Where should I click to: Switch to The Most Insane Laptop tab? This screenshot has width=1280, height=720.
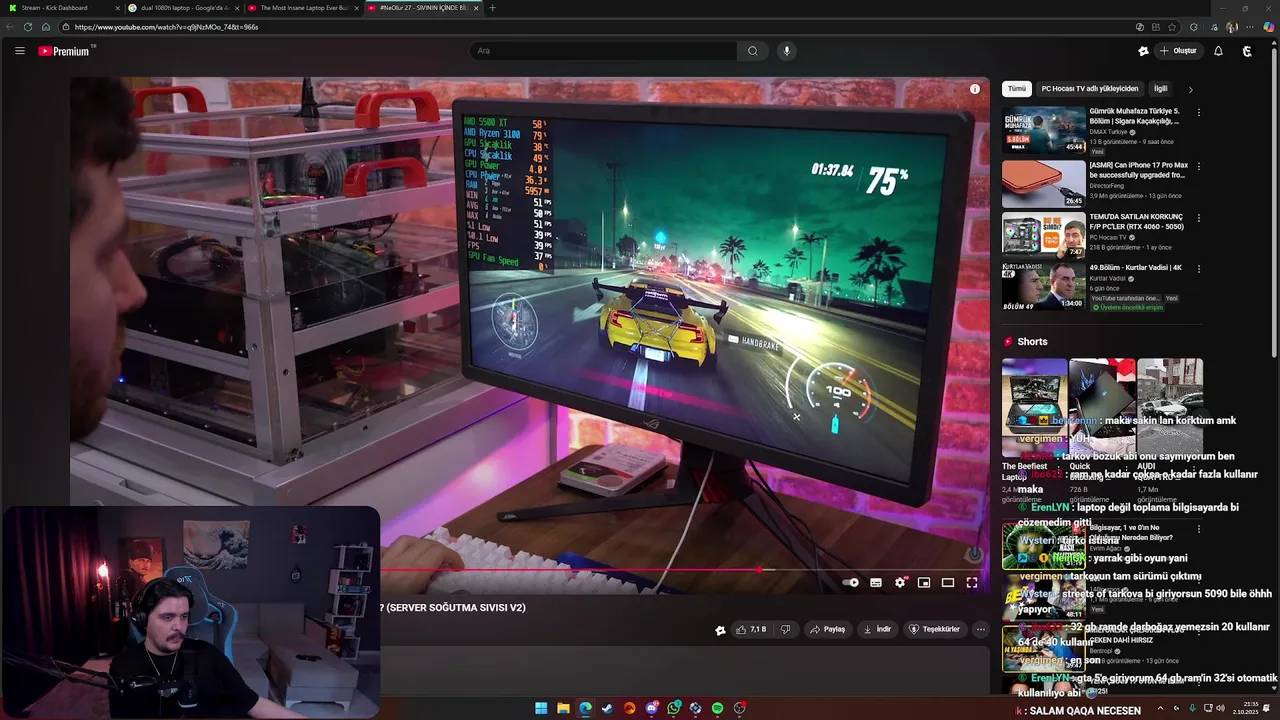tap(302, 8)
